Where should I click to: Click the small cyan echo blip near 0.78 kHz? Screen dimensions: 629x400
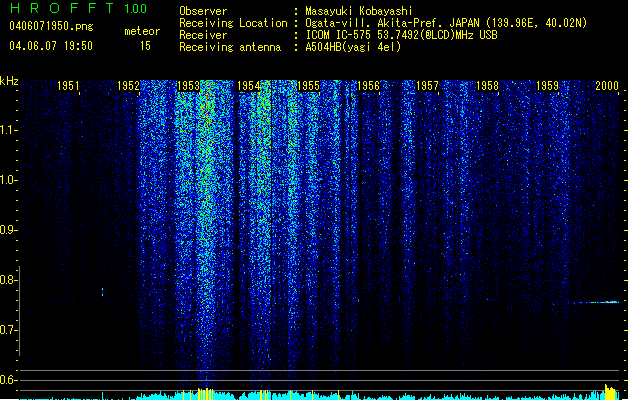coord(102,292)
